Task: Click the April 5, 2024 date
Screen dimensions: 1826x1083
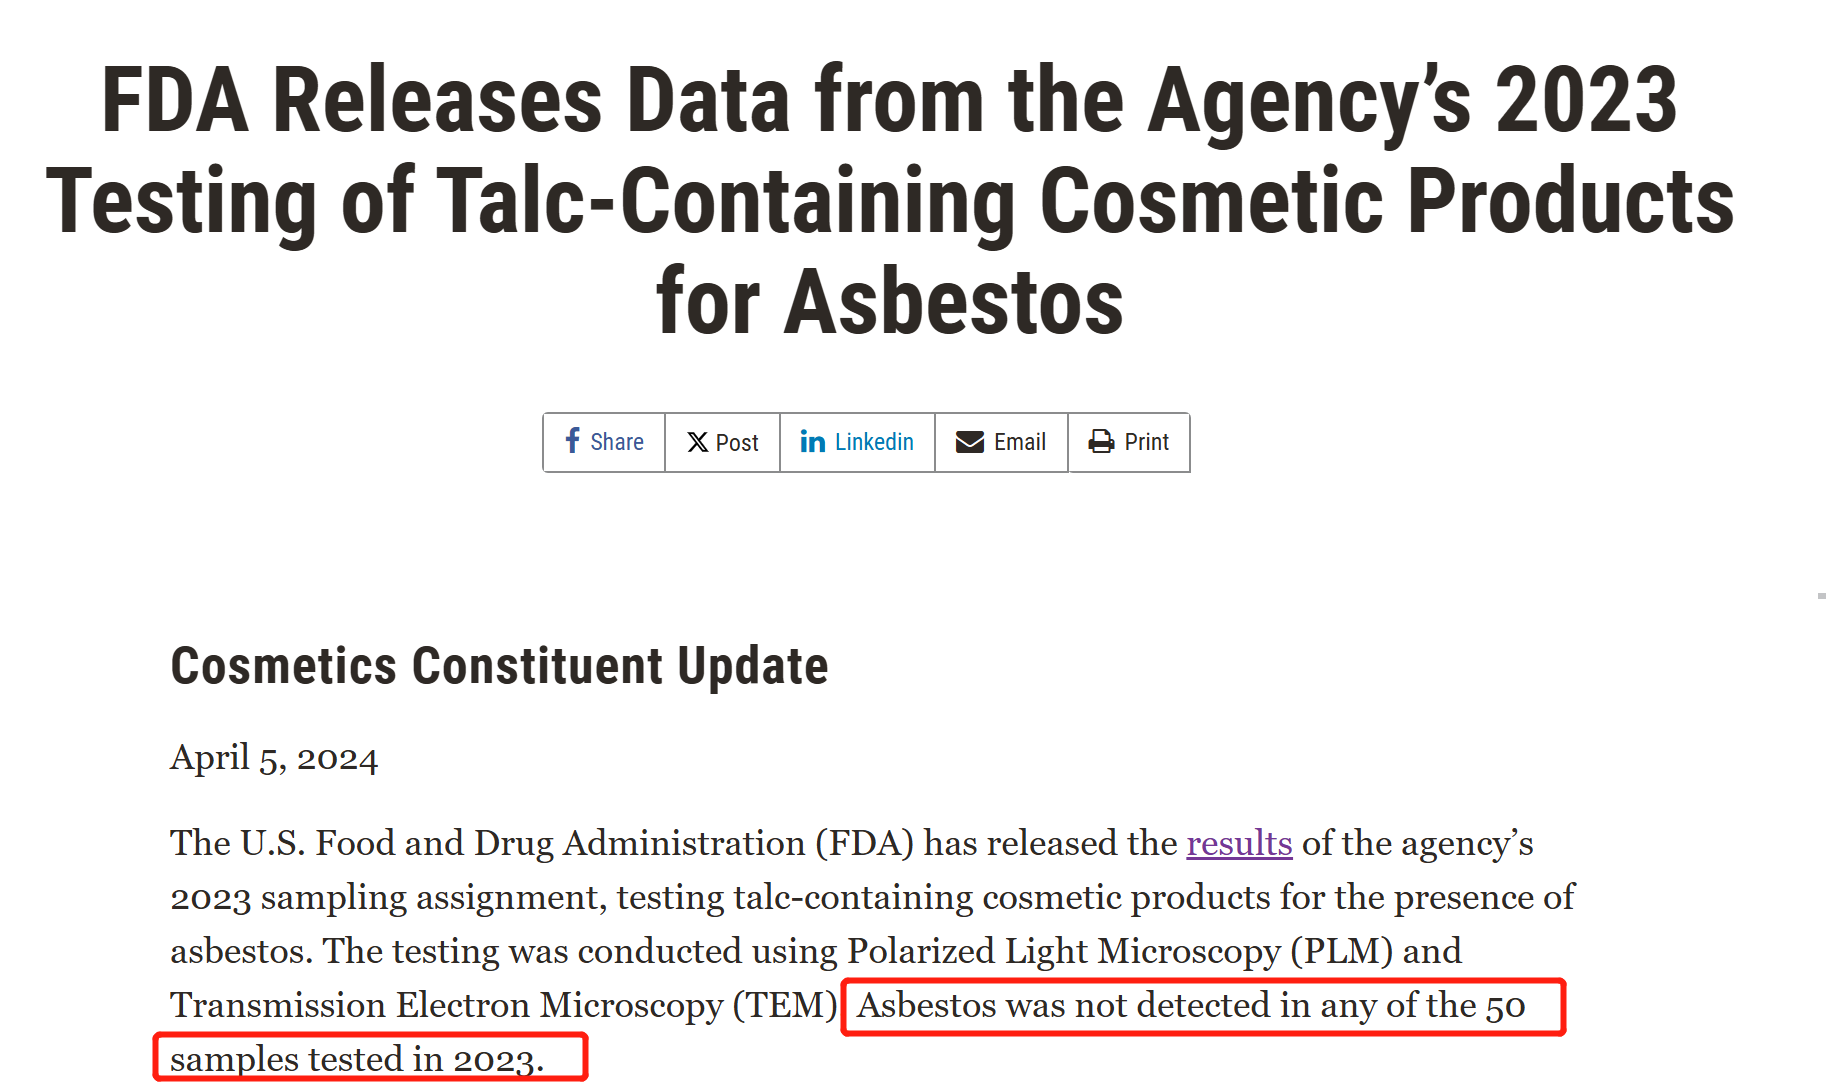Action: [x=274, y=758]
